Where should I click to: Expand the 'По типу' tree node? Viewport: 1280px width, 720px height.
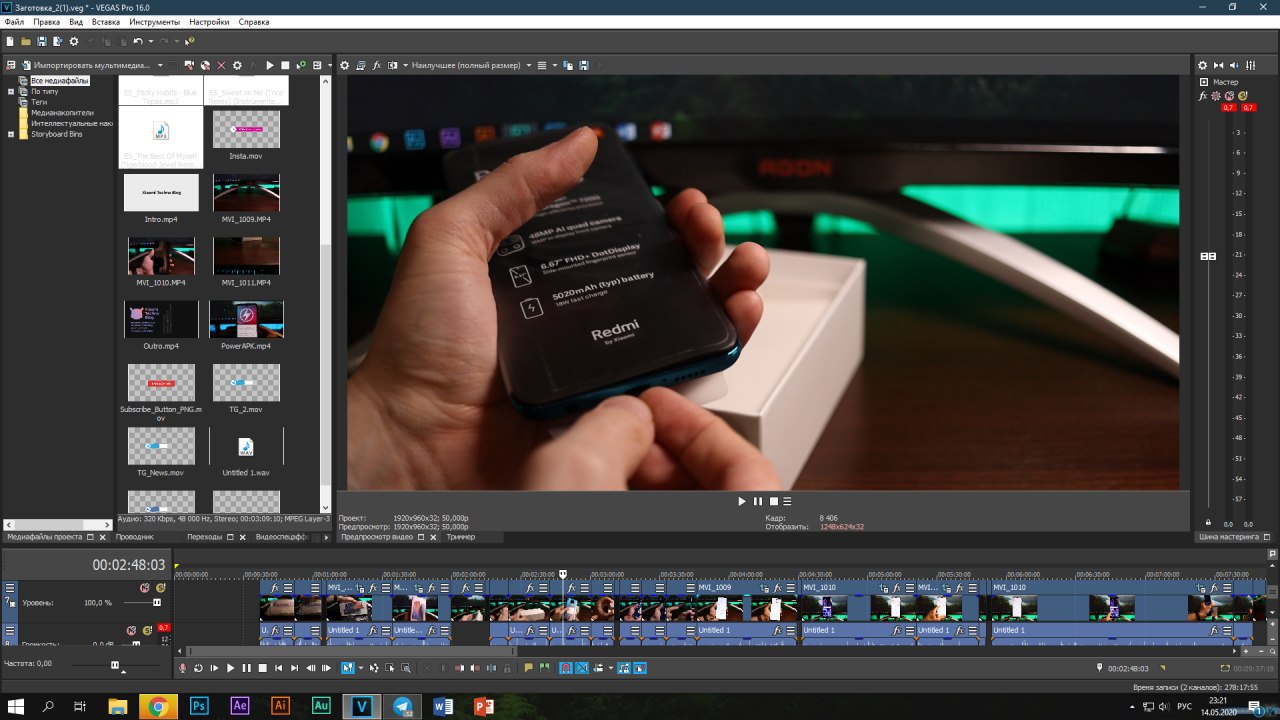pos(11,91)
